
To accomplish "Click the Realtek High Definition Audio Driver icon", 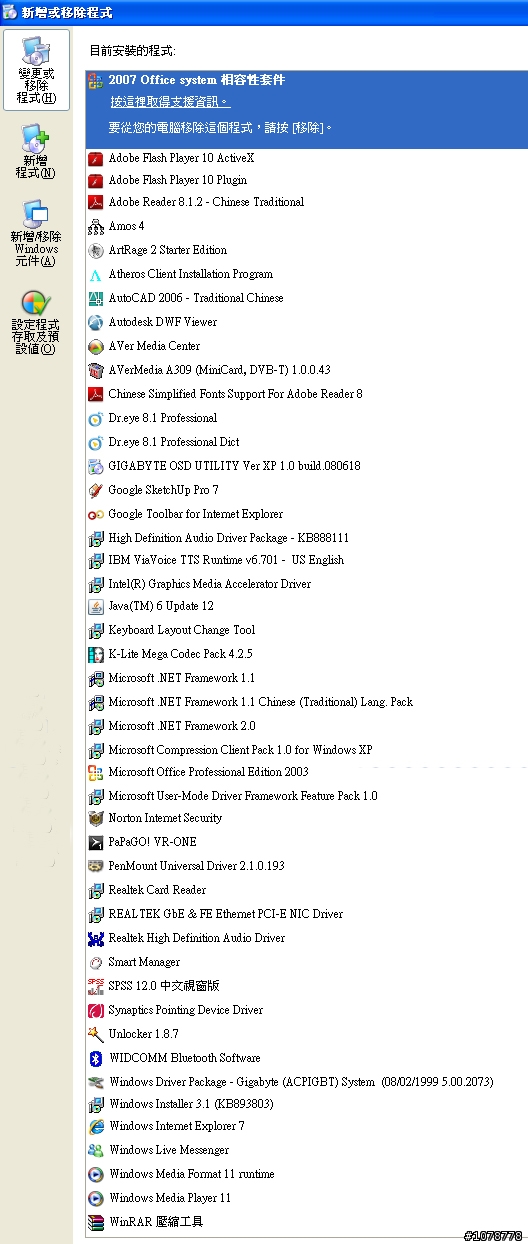I will pyautogui.click(x=96, y=938).
